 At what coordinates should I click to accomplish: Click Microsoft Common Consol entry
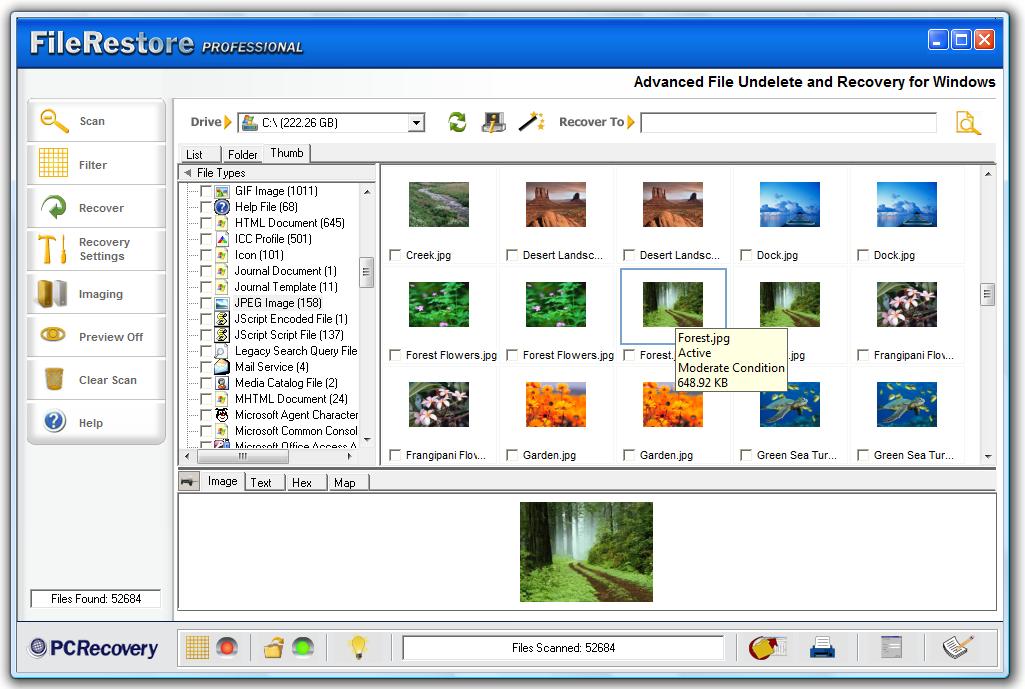pyautogui.click(x=296, y=431)
